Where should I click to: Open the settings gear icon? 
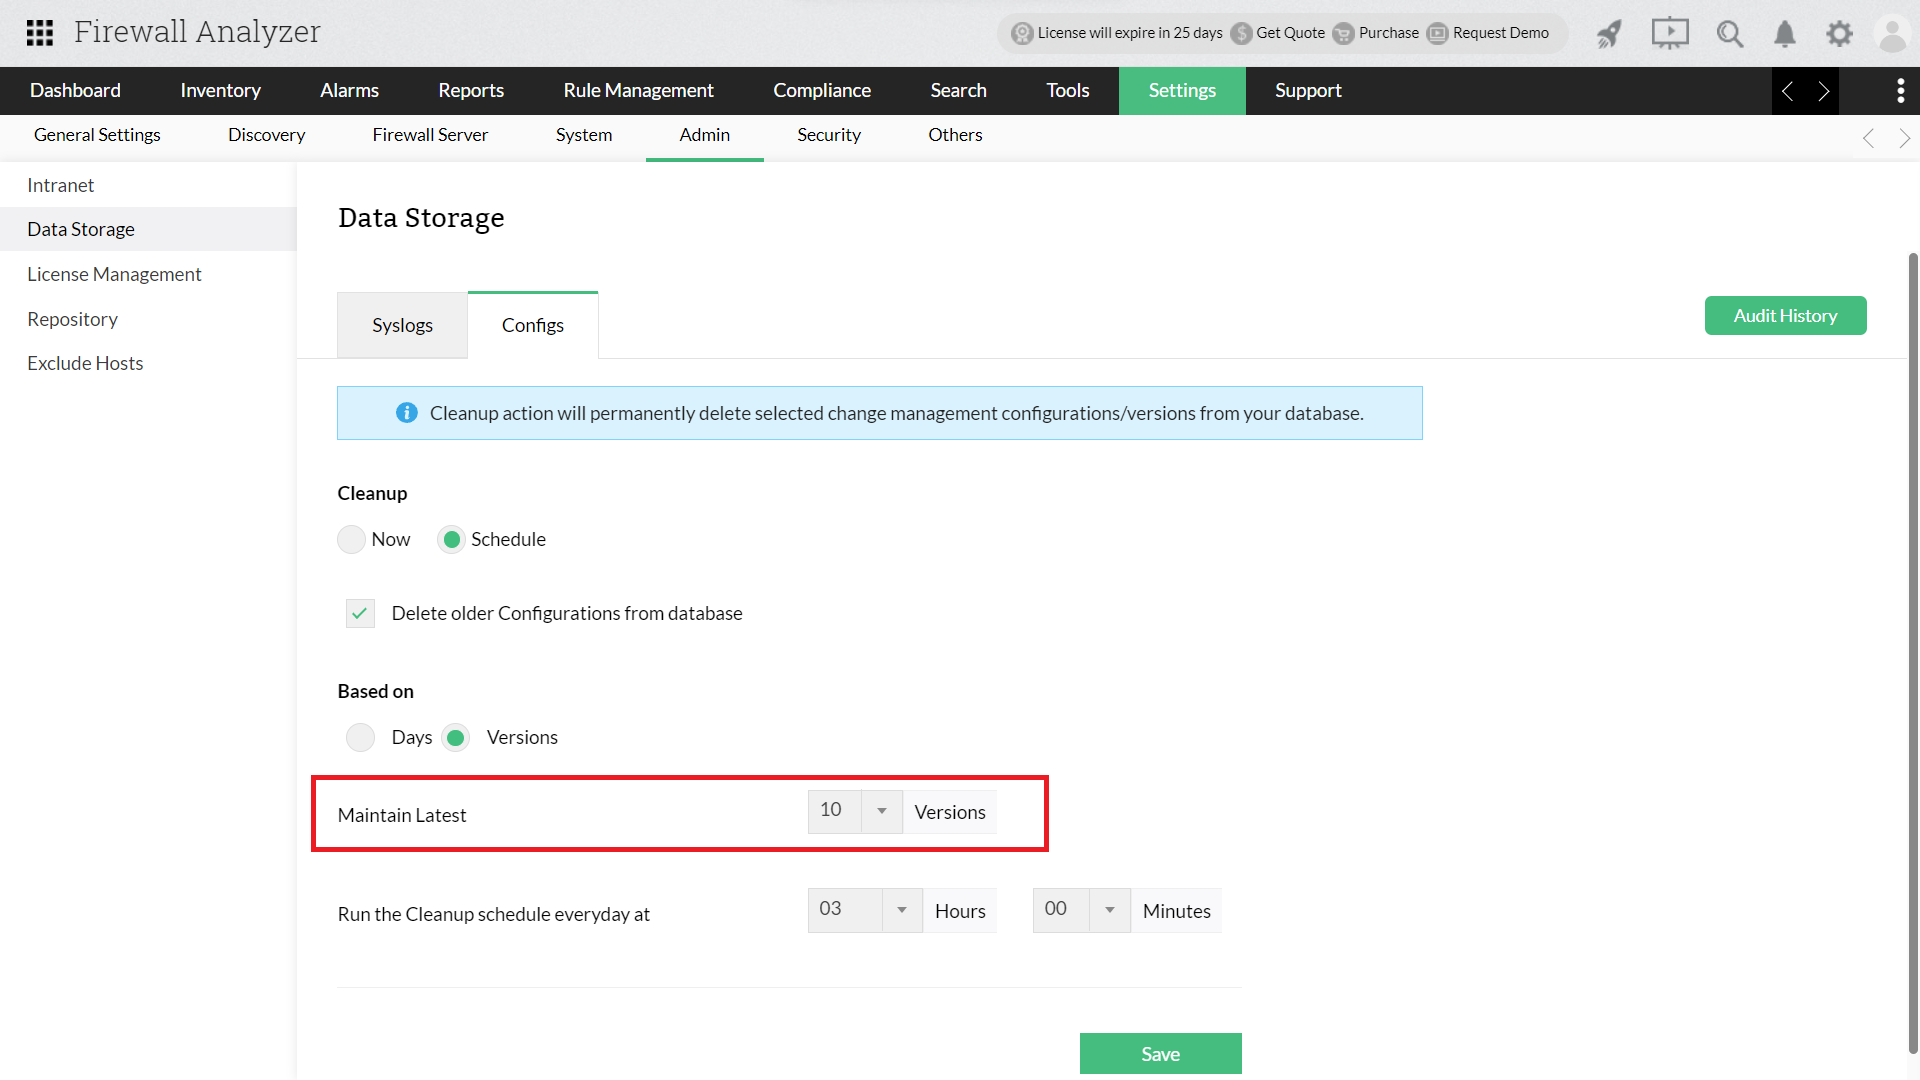tap(1838, 33)
